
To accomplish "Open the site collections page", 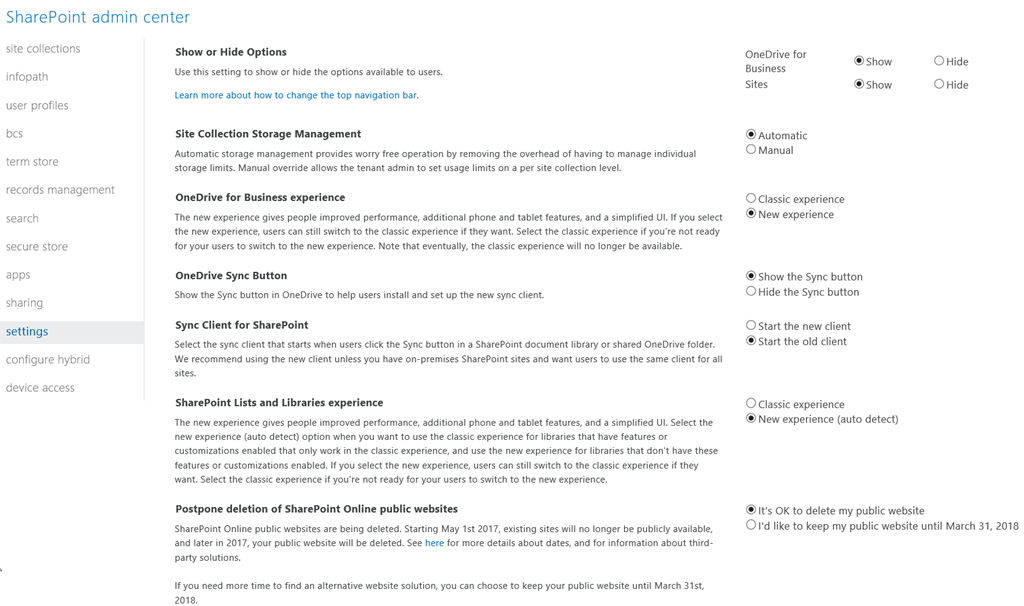I will click(43, 48).
